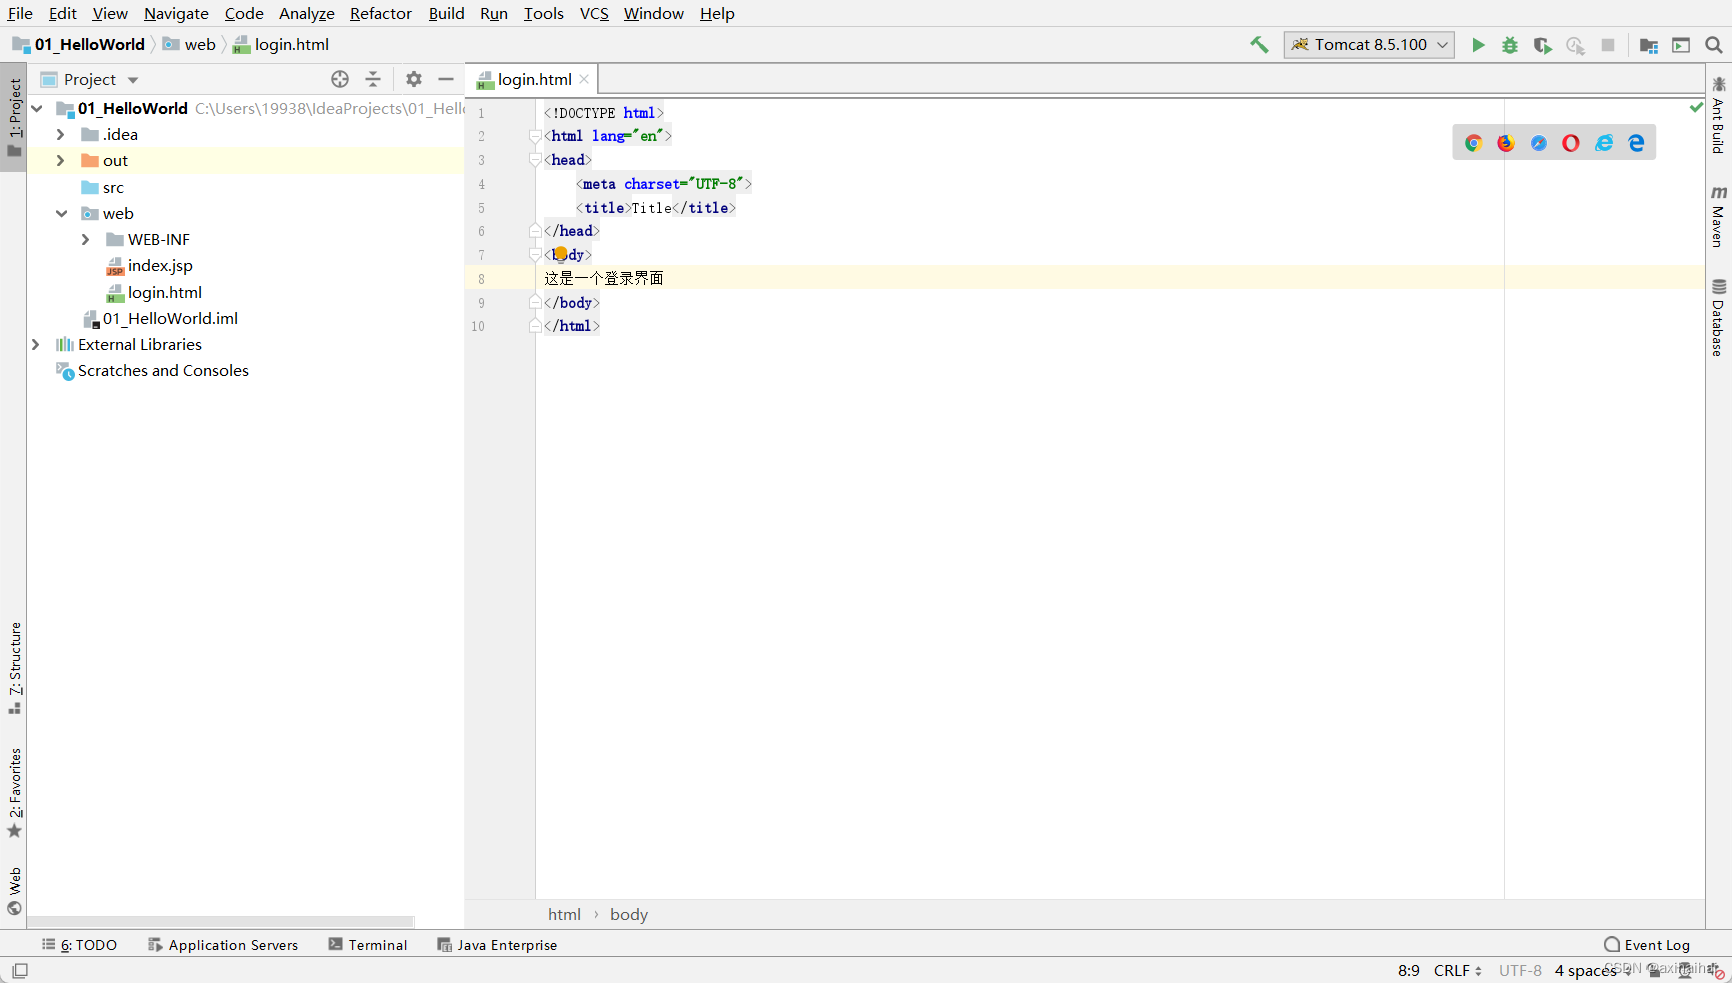The height and width of the screenshot is (983, 1732).
Task: Toggle the Favorites tool window
Action: pyautogui.click(x=14, y=794)
